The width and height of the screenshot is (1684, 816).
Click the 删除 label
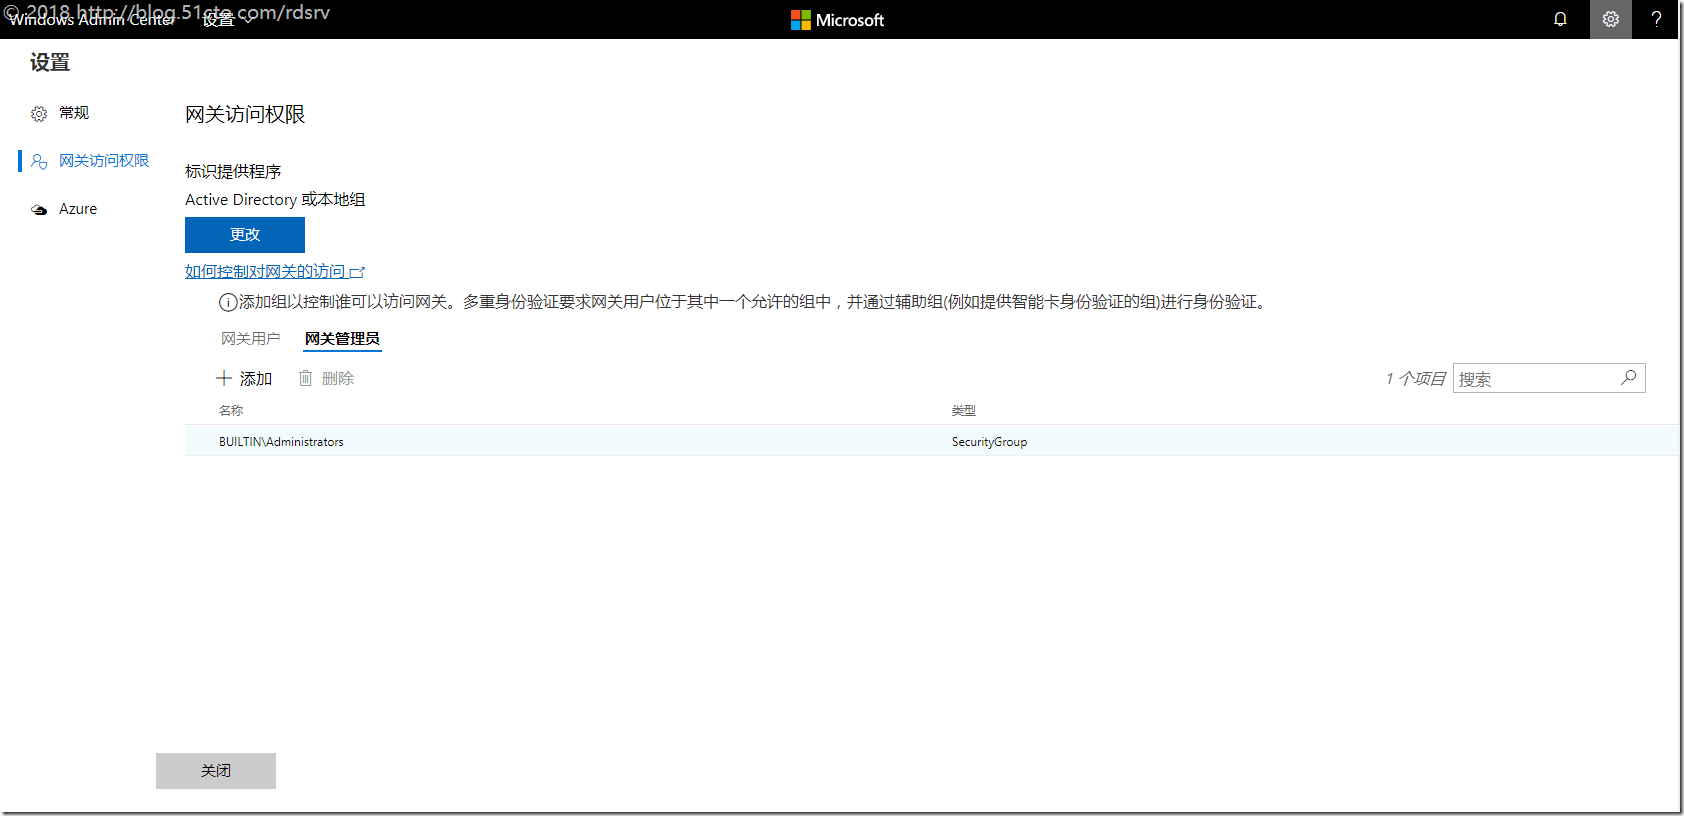[338, 378]
